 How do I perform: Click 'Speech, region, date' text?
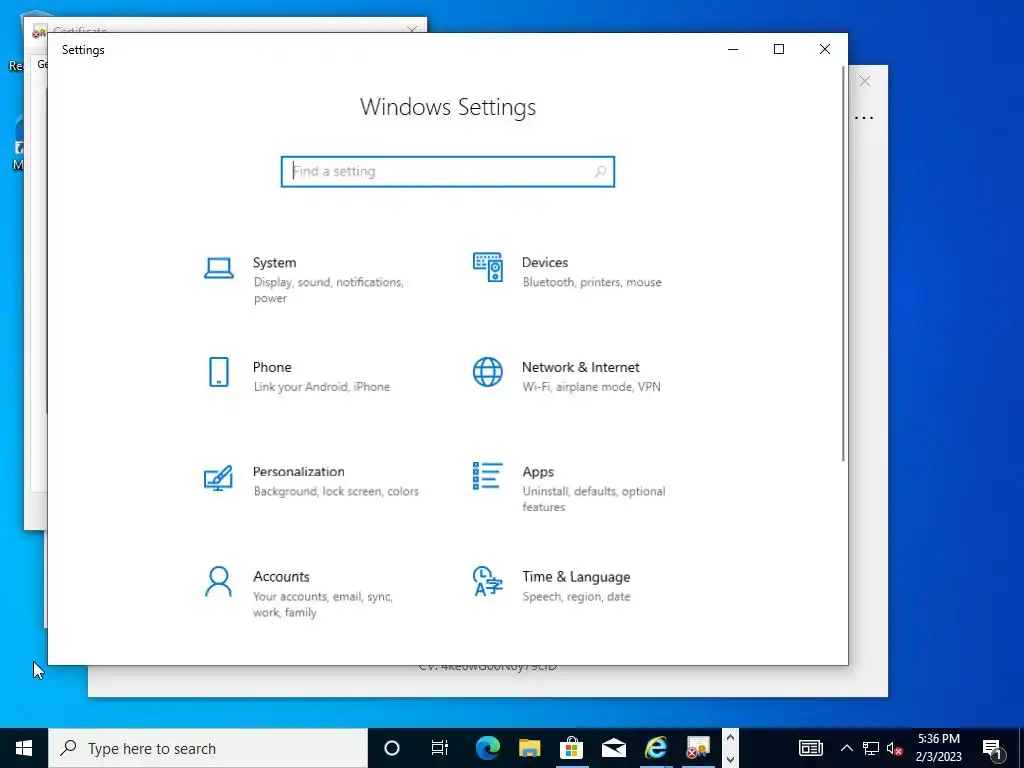click(576, 596)
